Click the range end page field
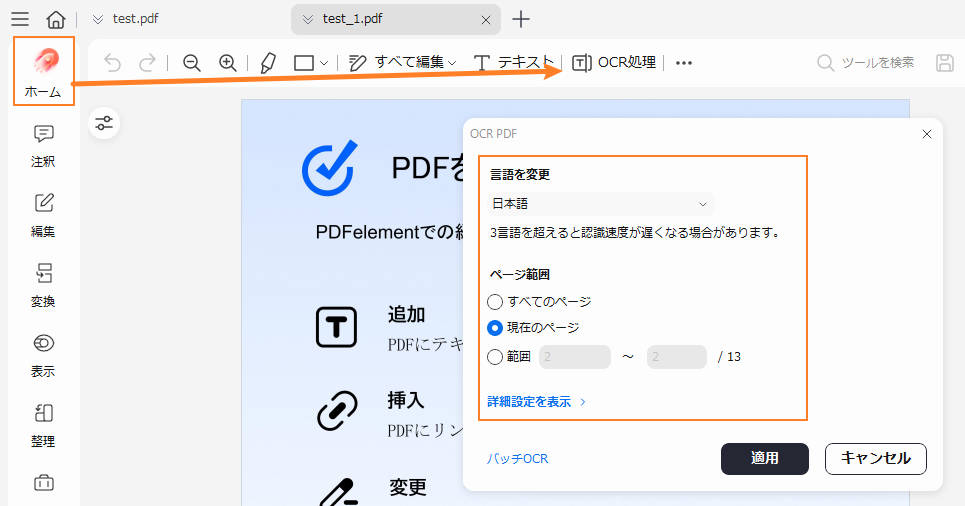The image size is (965, 506). (676, 357)
